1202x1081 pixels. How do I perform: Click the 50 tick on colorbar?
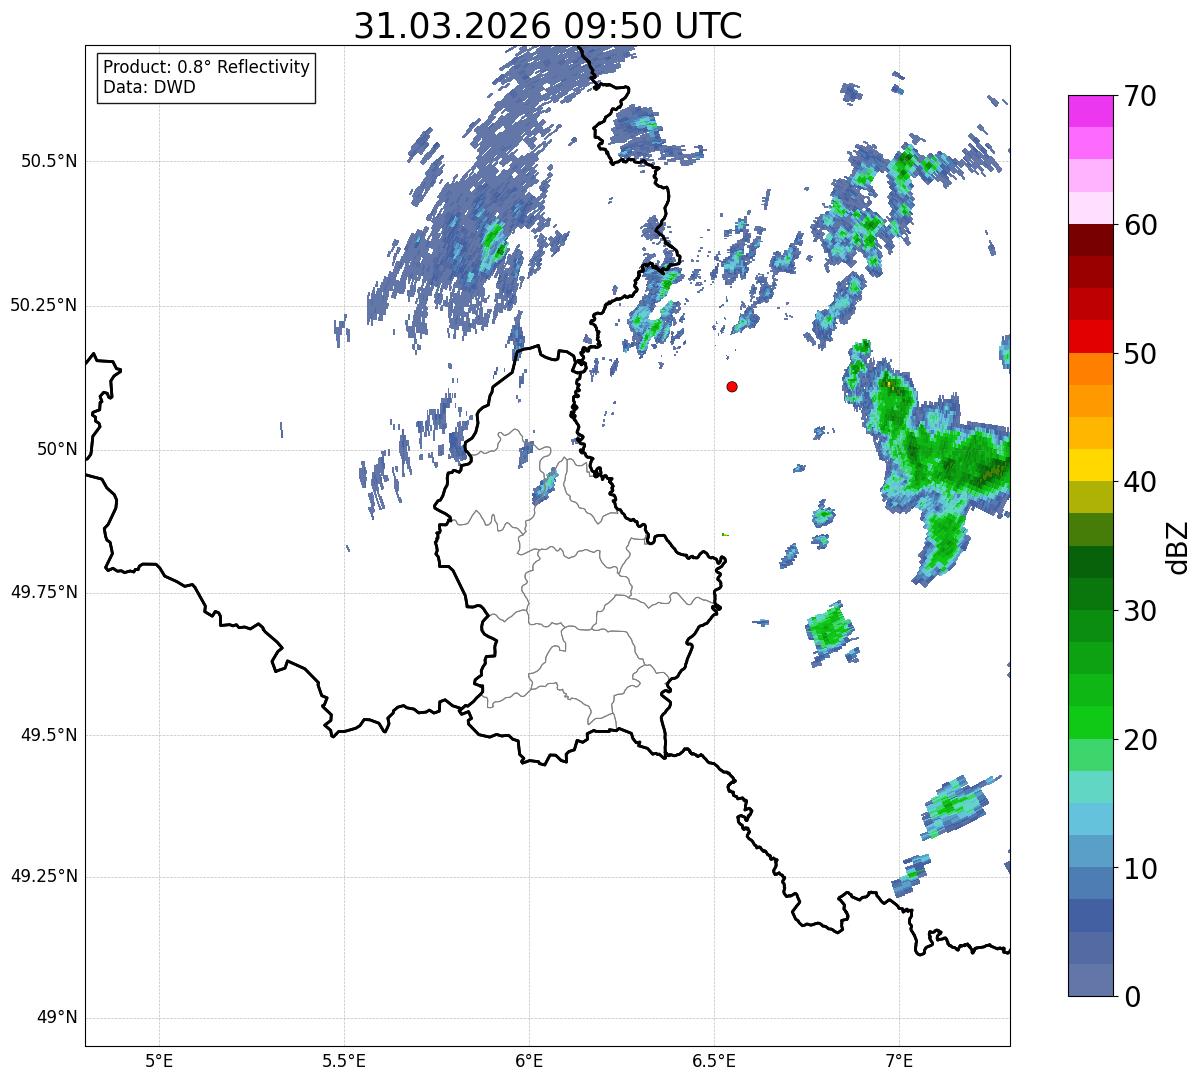[1140, 354]
